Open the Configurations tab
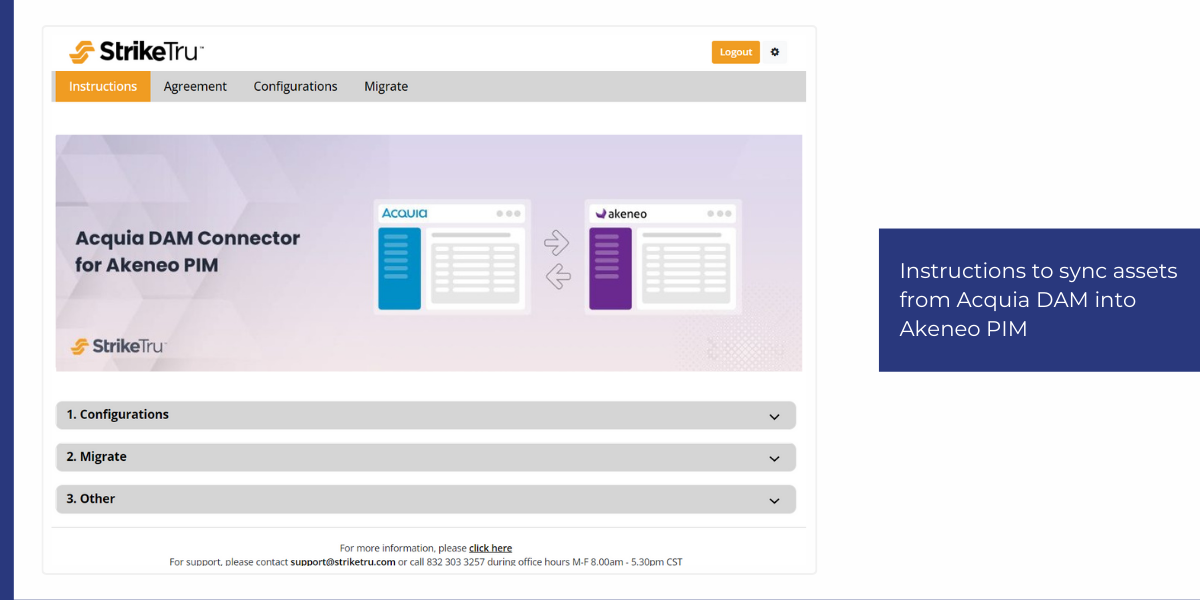Image resolution: width=1200 pixels, height=600 pixels. point(295,86)
